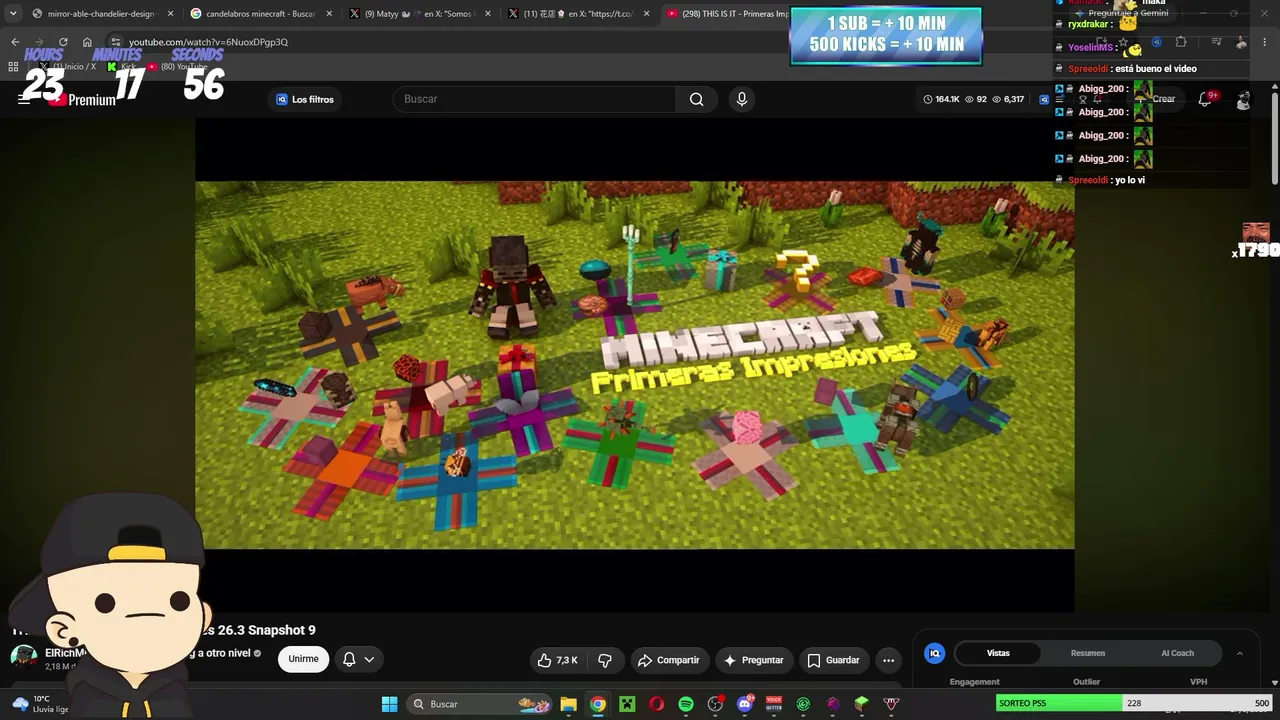1280x720 pixels.
Task: Bookmark this page with the star
Action: click(1122, 42)
